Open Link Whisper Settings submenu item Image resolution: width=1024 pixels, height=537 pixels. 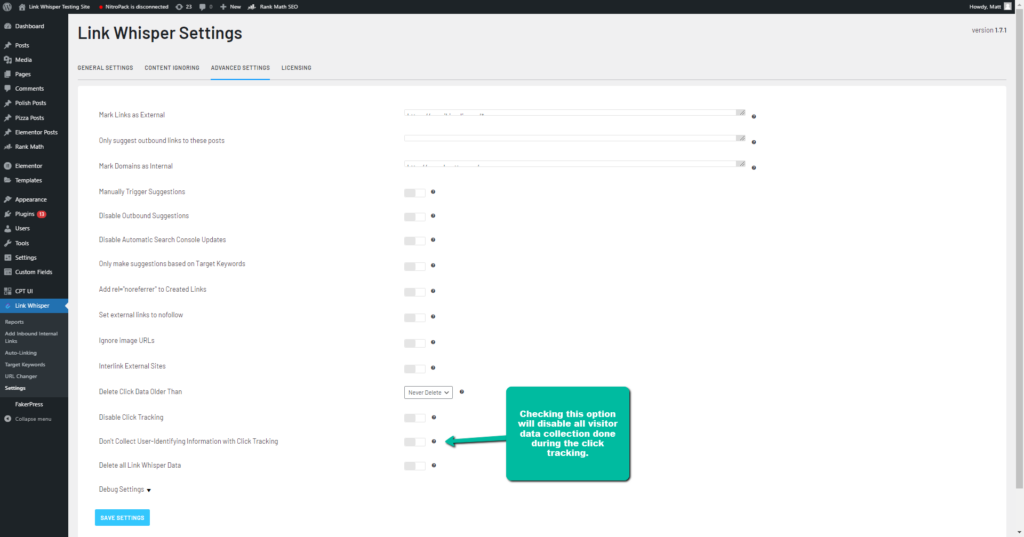15,388
